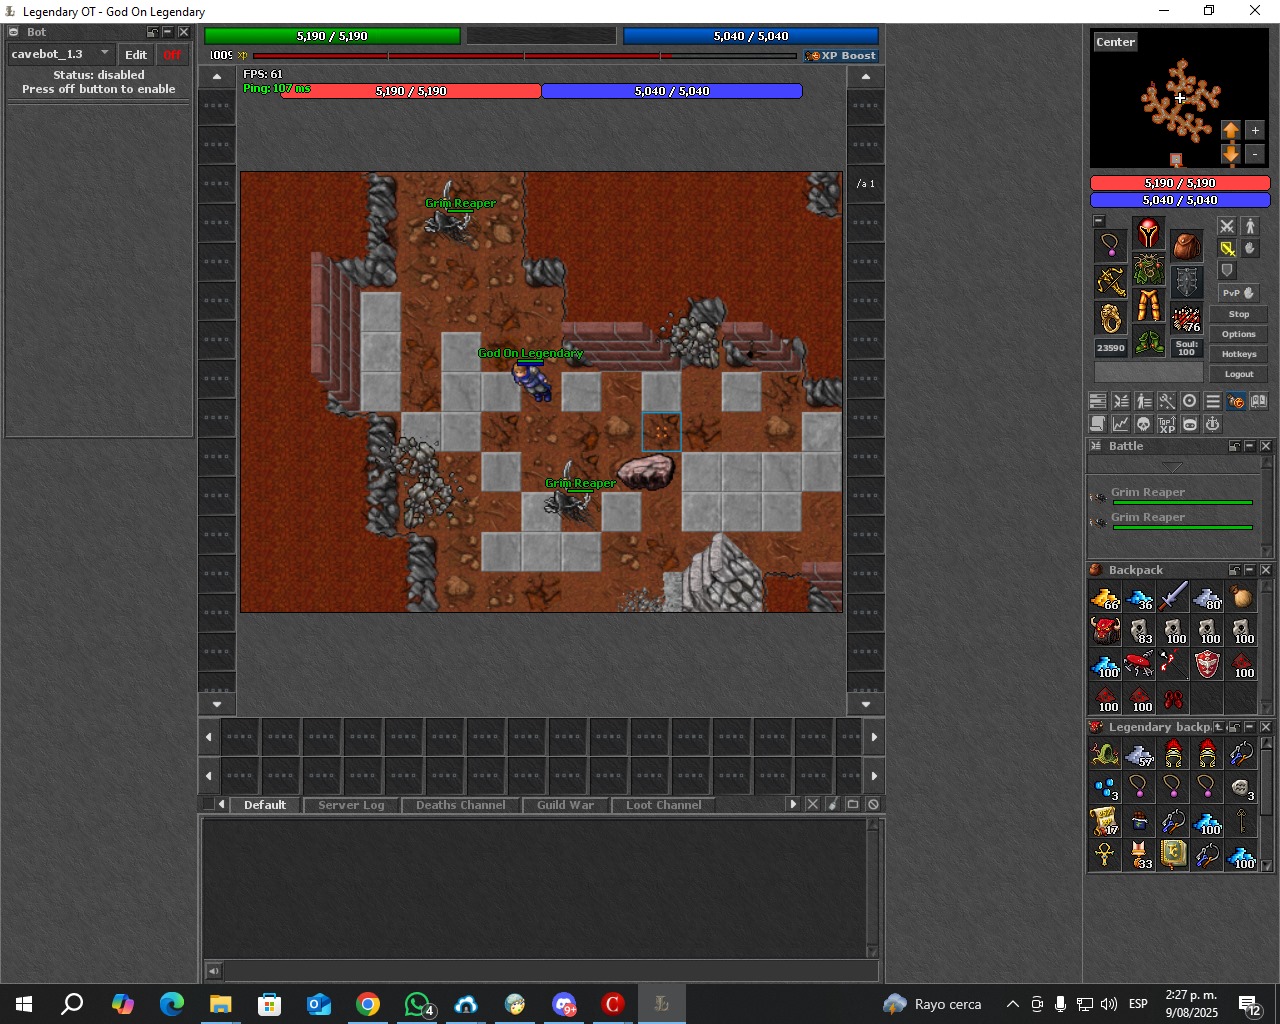
Task: Click the analytics graph icon
Action: tap(1120, 424)
